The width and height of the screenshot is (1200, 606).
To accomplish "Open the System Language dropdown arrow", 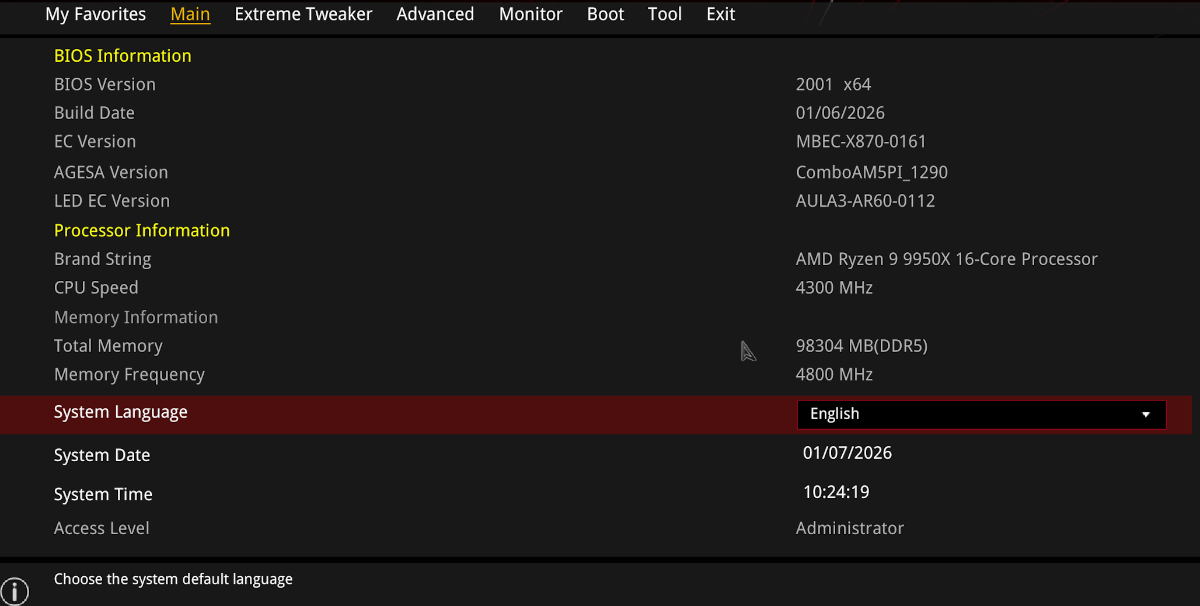I will pyautogui.click(x=1146, y=414).
